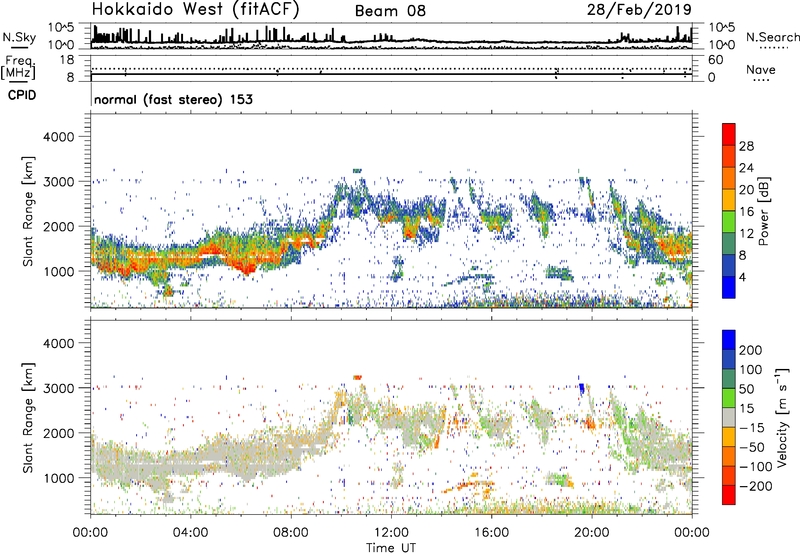The image size is (800, 554).
Task: Click the '-50' velocity scale value
Action: [x=752, y=447]
